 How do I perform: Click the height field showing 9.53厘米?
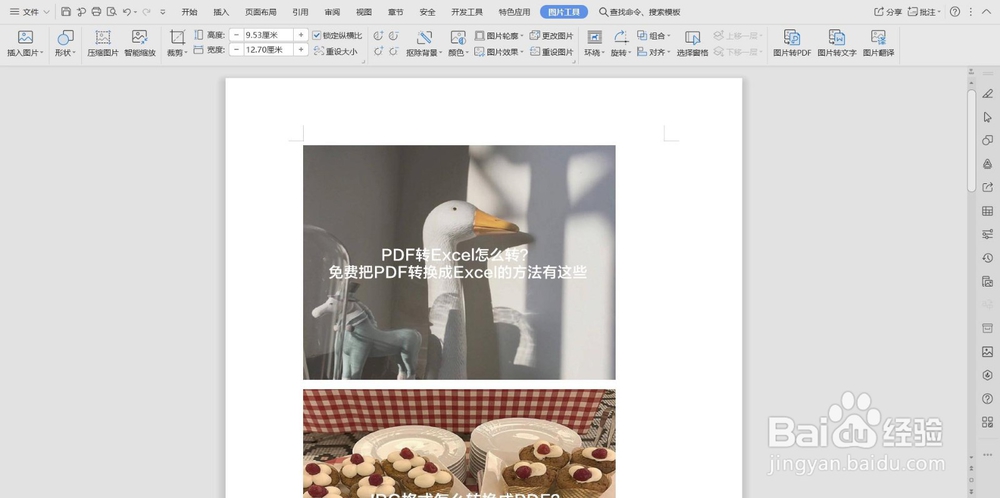click(x=268, y=35)
